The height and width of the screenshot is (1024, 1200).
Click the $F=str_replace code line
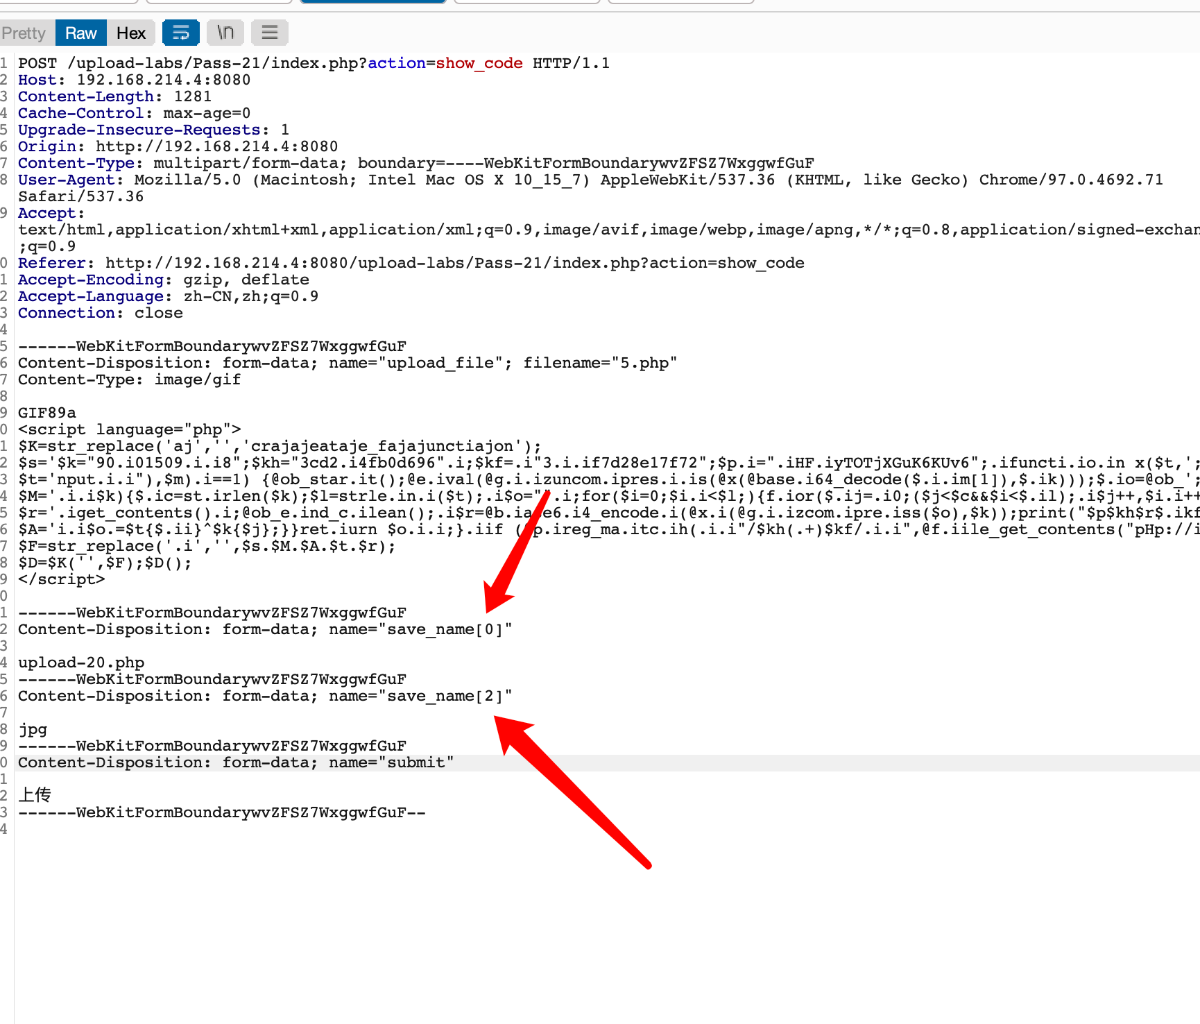click(207, 547)
